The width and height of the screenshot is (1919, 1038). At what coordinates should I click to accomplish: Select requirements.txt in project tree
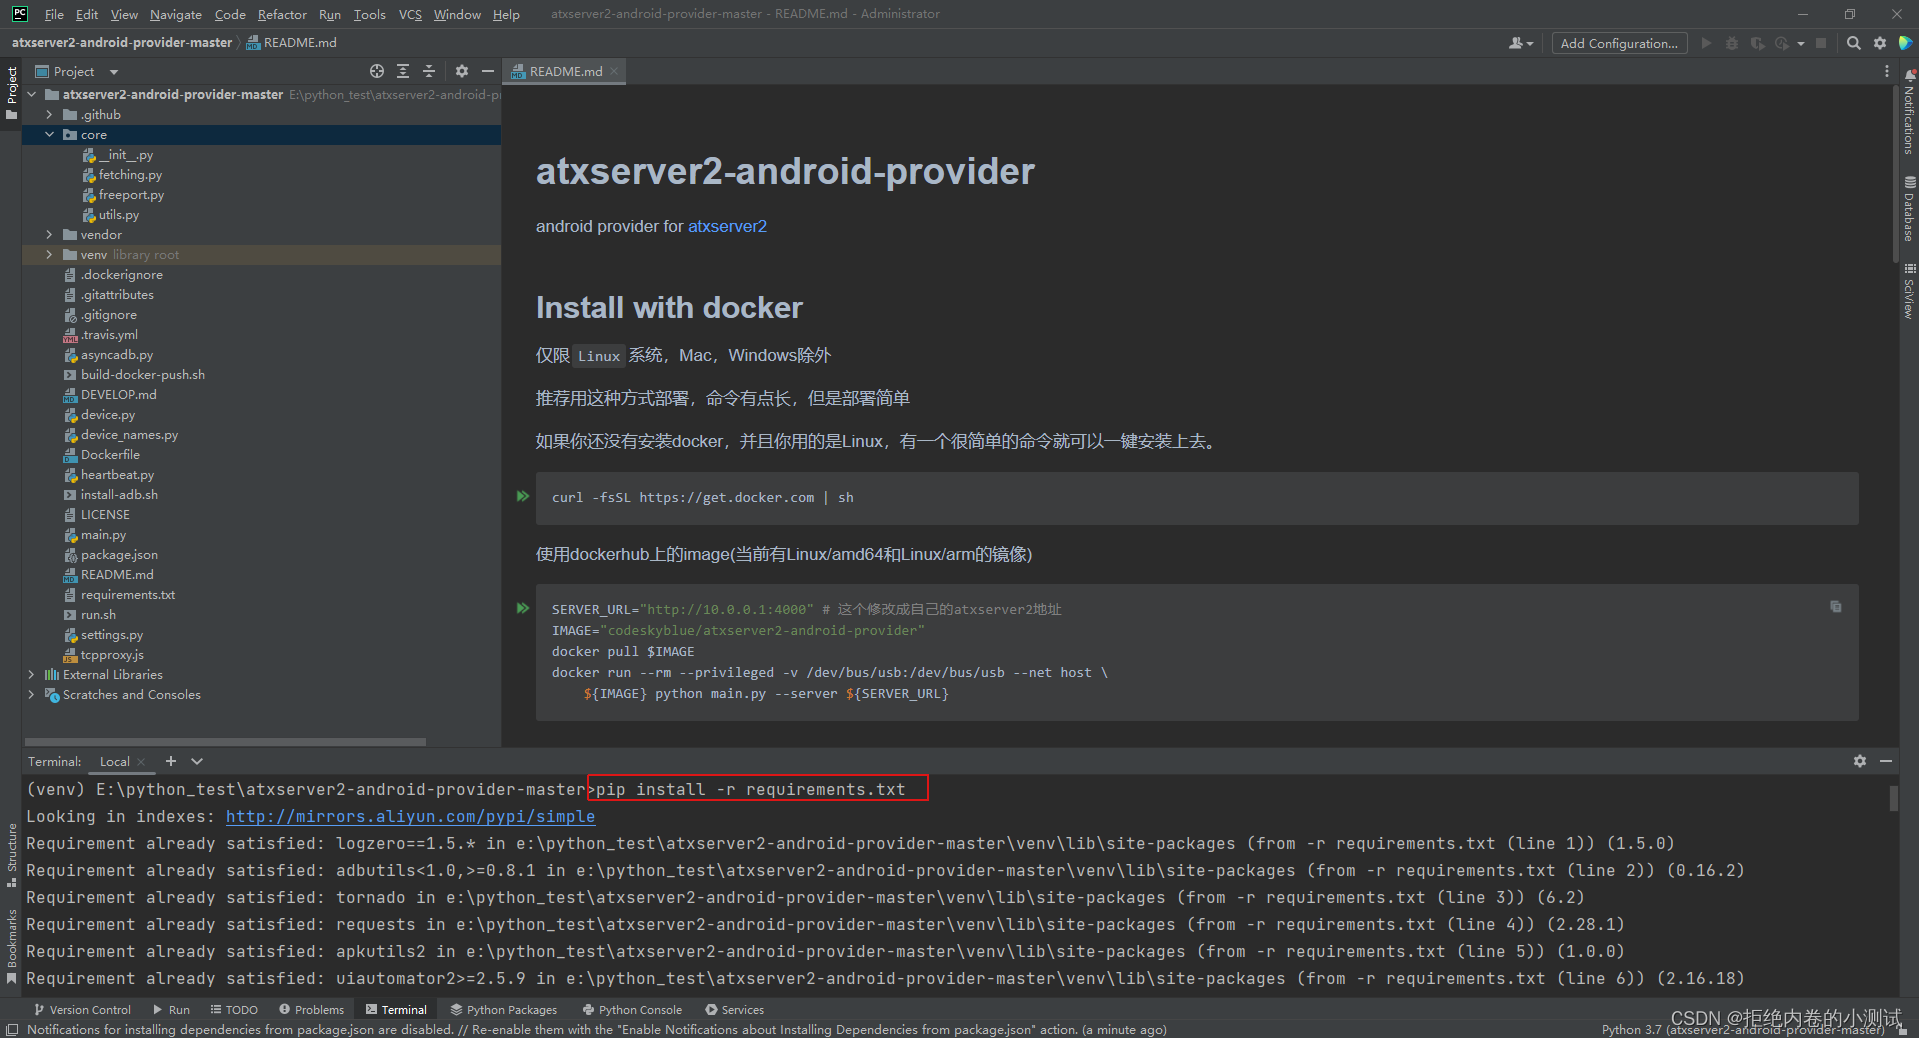pos(128,594)
